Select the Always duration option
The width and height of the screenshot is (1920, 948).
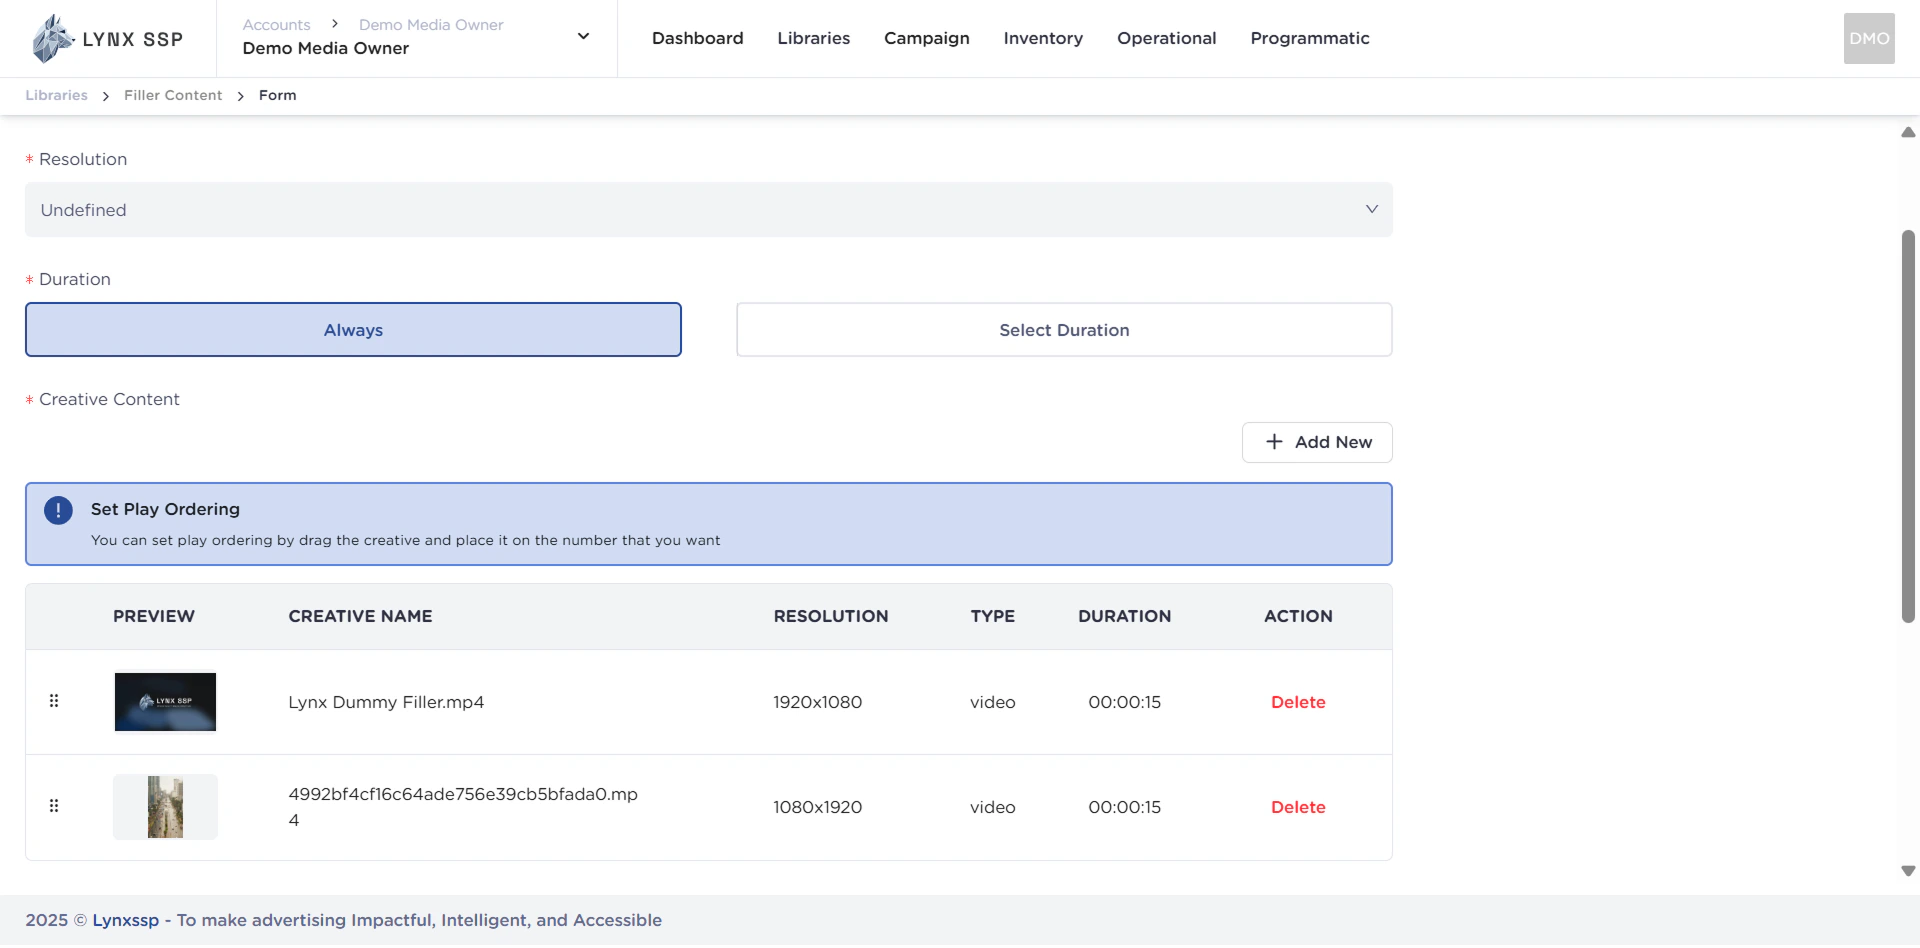[353, 329]
